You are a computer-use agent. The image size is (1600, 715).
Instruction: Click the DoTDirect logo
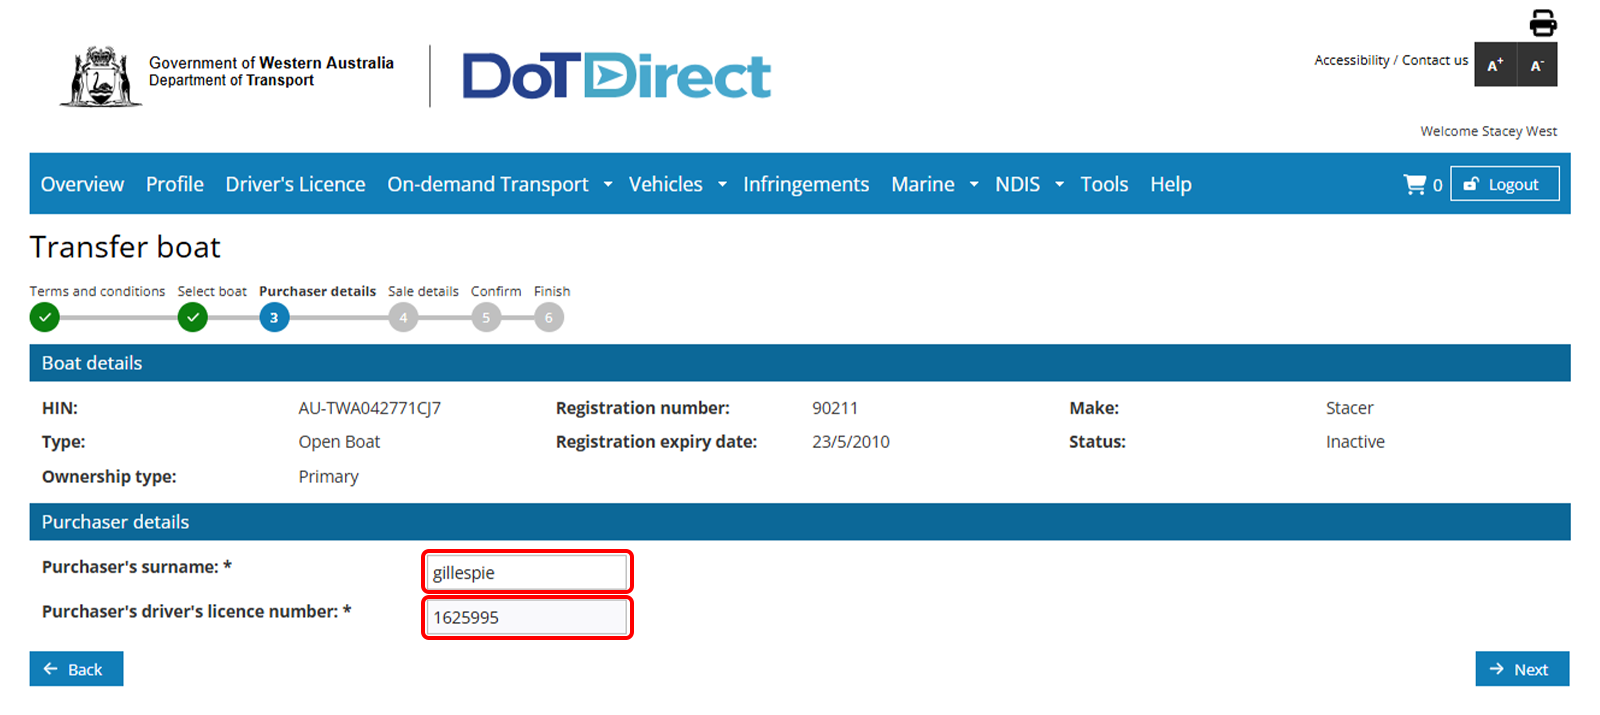pyautogui.click(x=616, y=76)
